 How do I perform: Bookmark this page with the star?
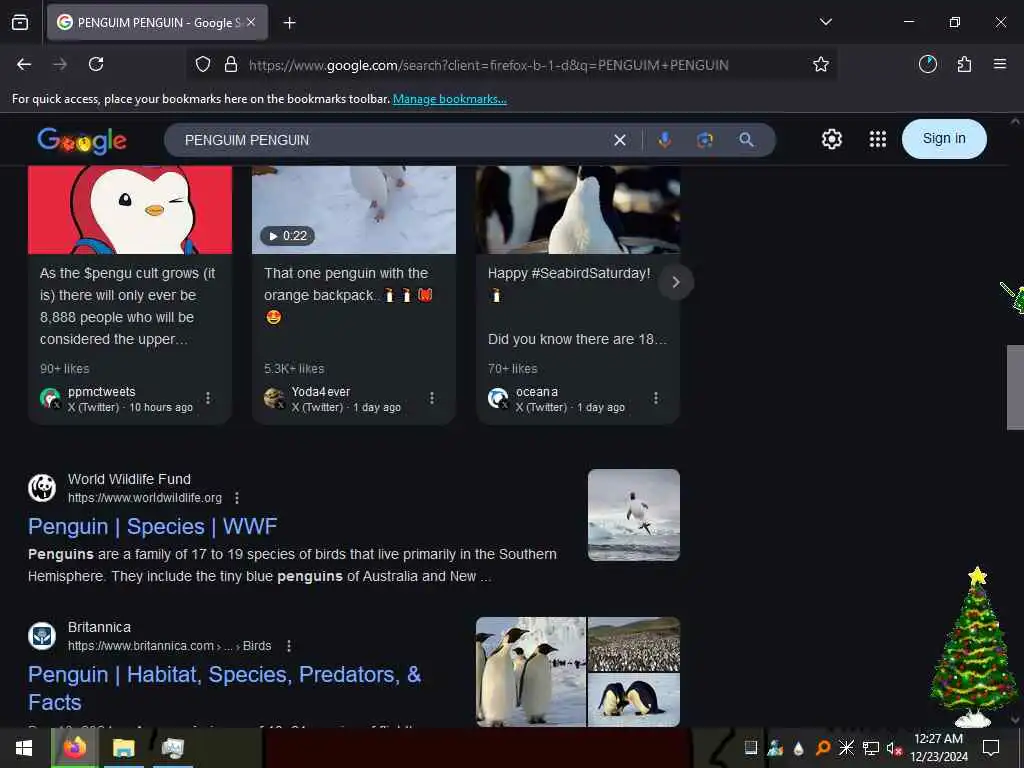[821, 64]
